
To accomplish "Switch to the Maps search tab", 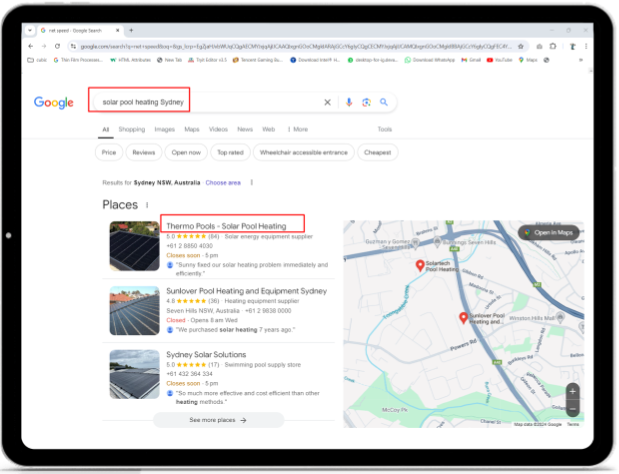I will (192, 129).
